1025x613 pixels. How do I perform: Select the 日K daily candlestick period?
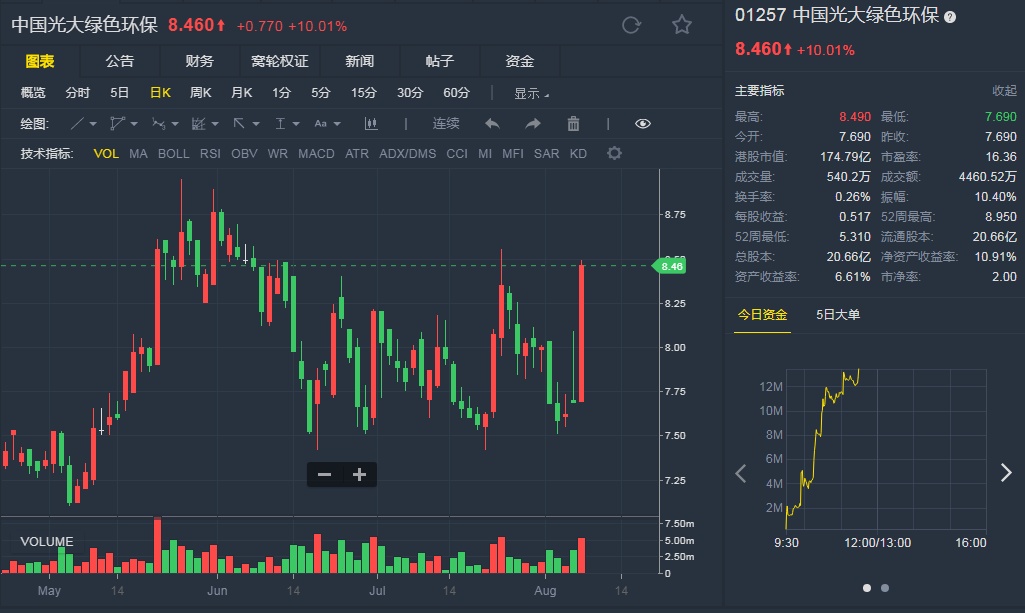pyautogui.click(x=160, y=93)
